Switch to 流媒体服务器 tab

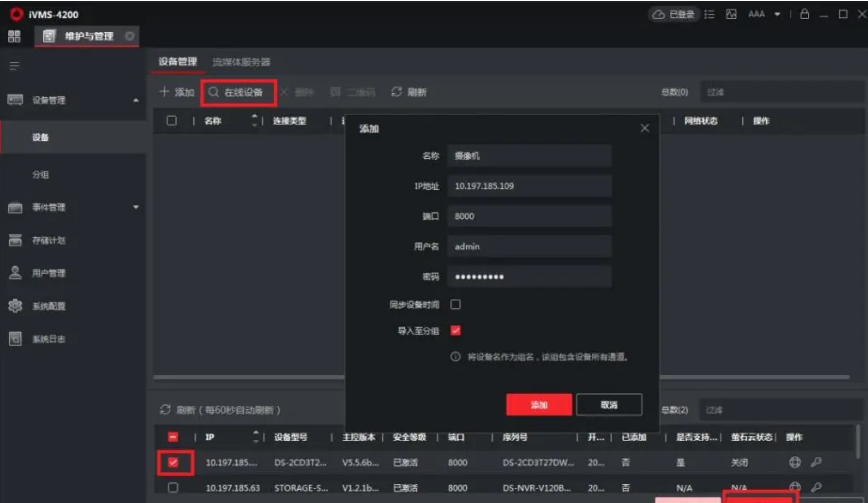[241, 62]
